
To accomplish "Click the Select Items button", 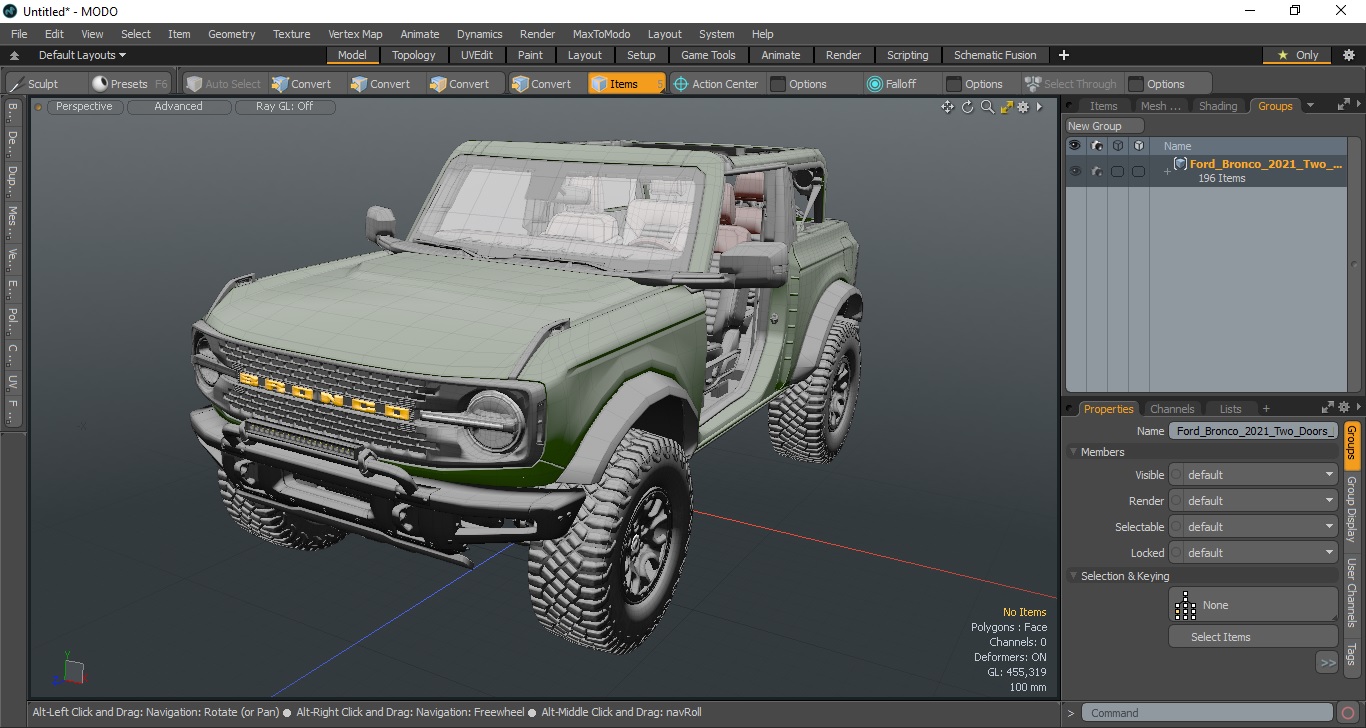I will click(x=1253, y=637).
